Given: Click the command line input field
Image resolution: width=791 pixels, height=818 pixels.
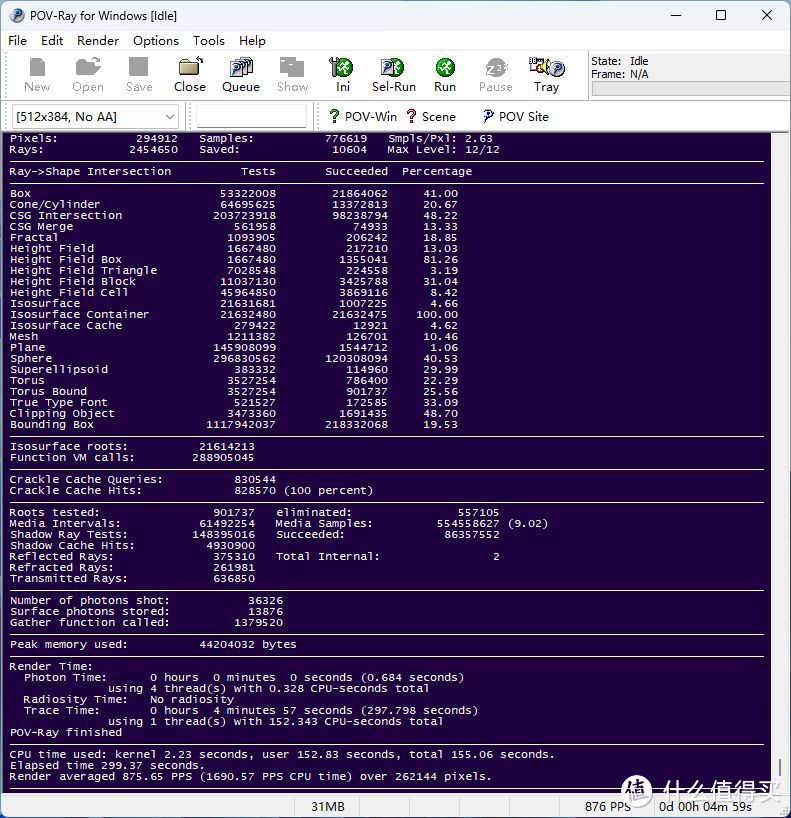Looking at the screenshot, I should pyautogui.click(x=251, y=116).
